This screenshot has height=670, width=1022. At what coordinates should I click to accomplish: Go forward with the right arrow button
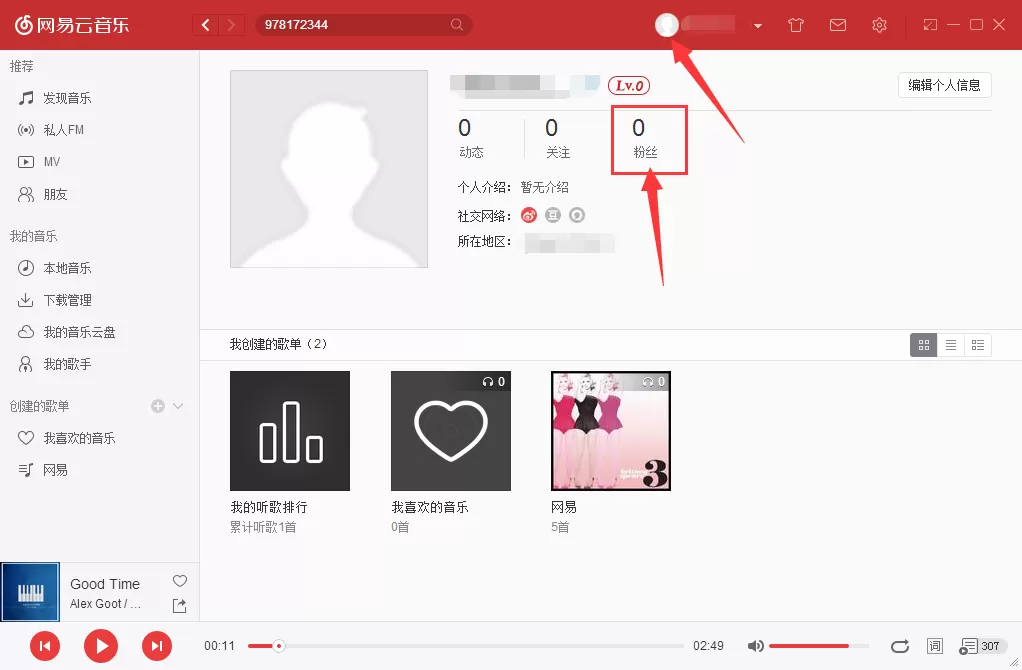[231, 25]
